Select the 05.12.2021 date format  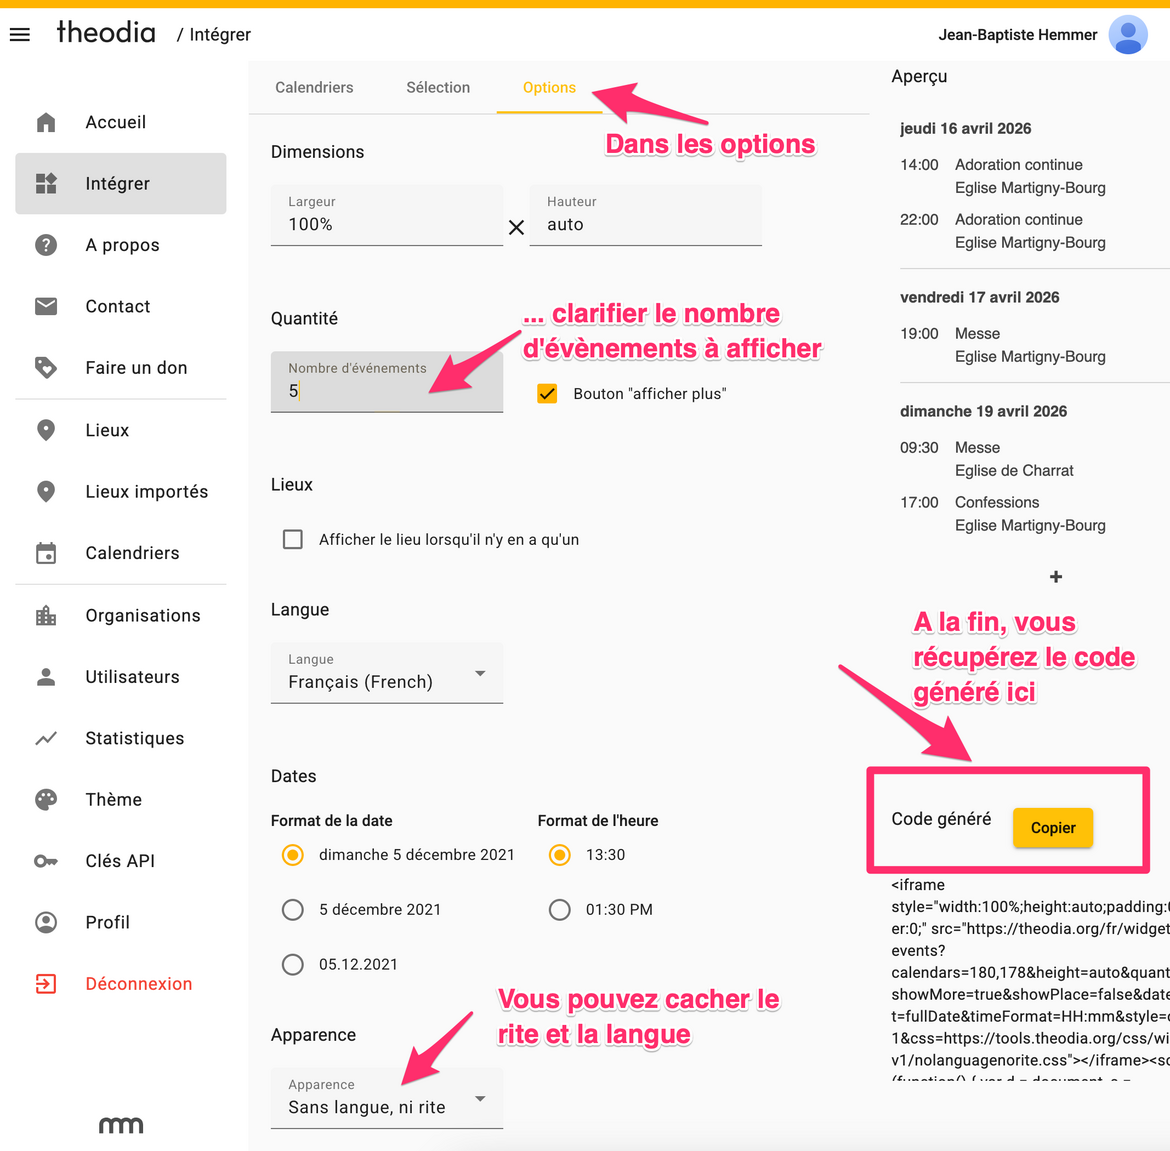tap(292, 965)
